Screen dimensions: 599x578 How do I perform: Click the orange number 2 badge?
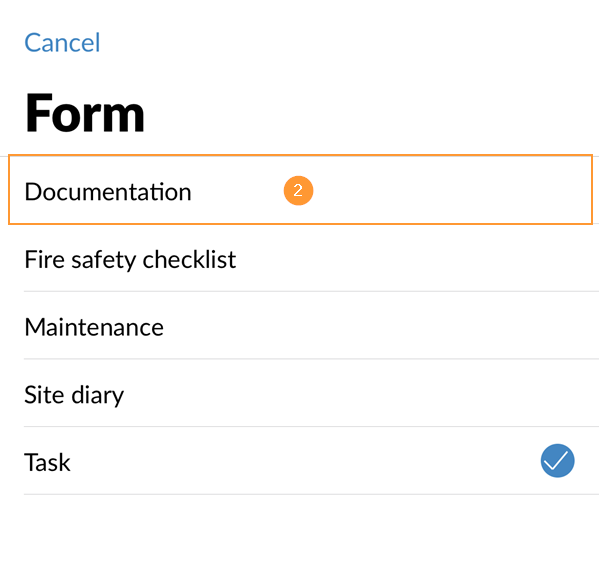[298, 190]
